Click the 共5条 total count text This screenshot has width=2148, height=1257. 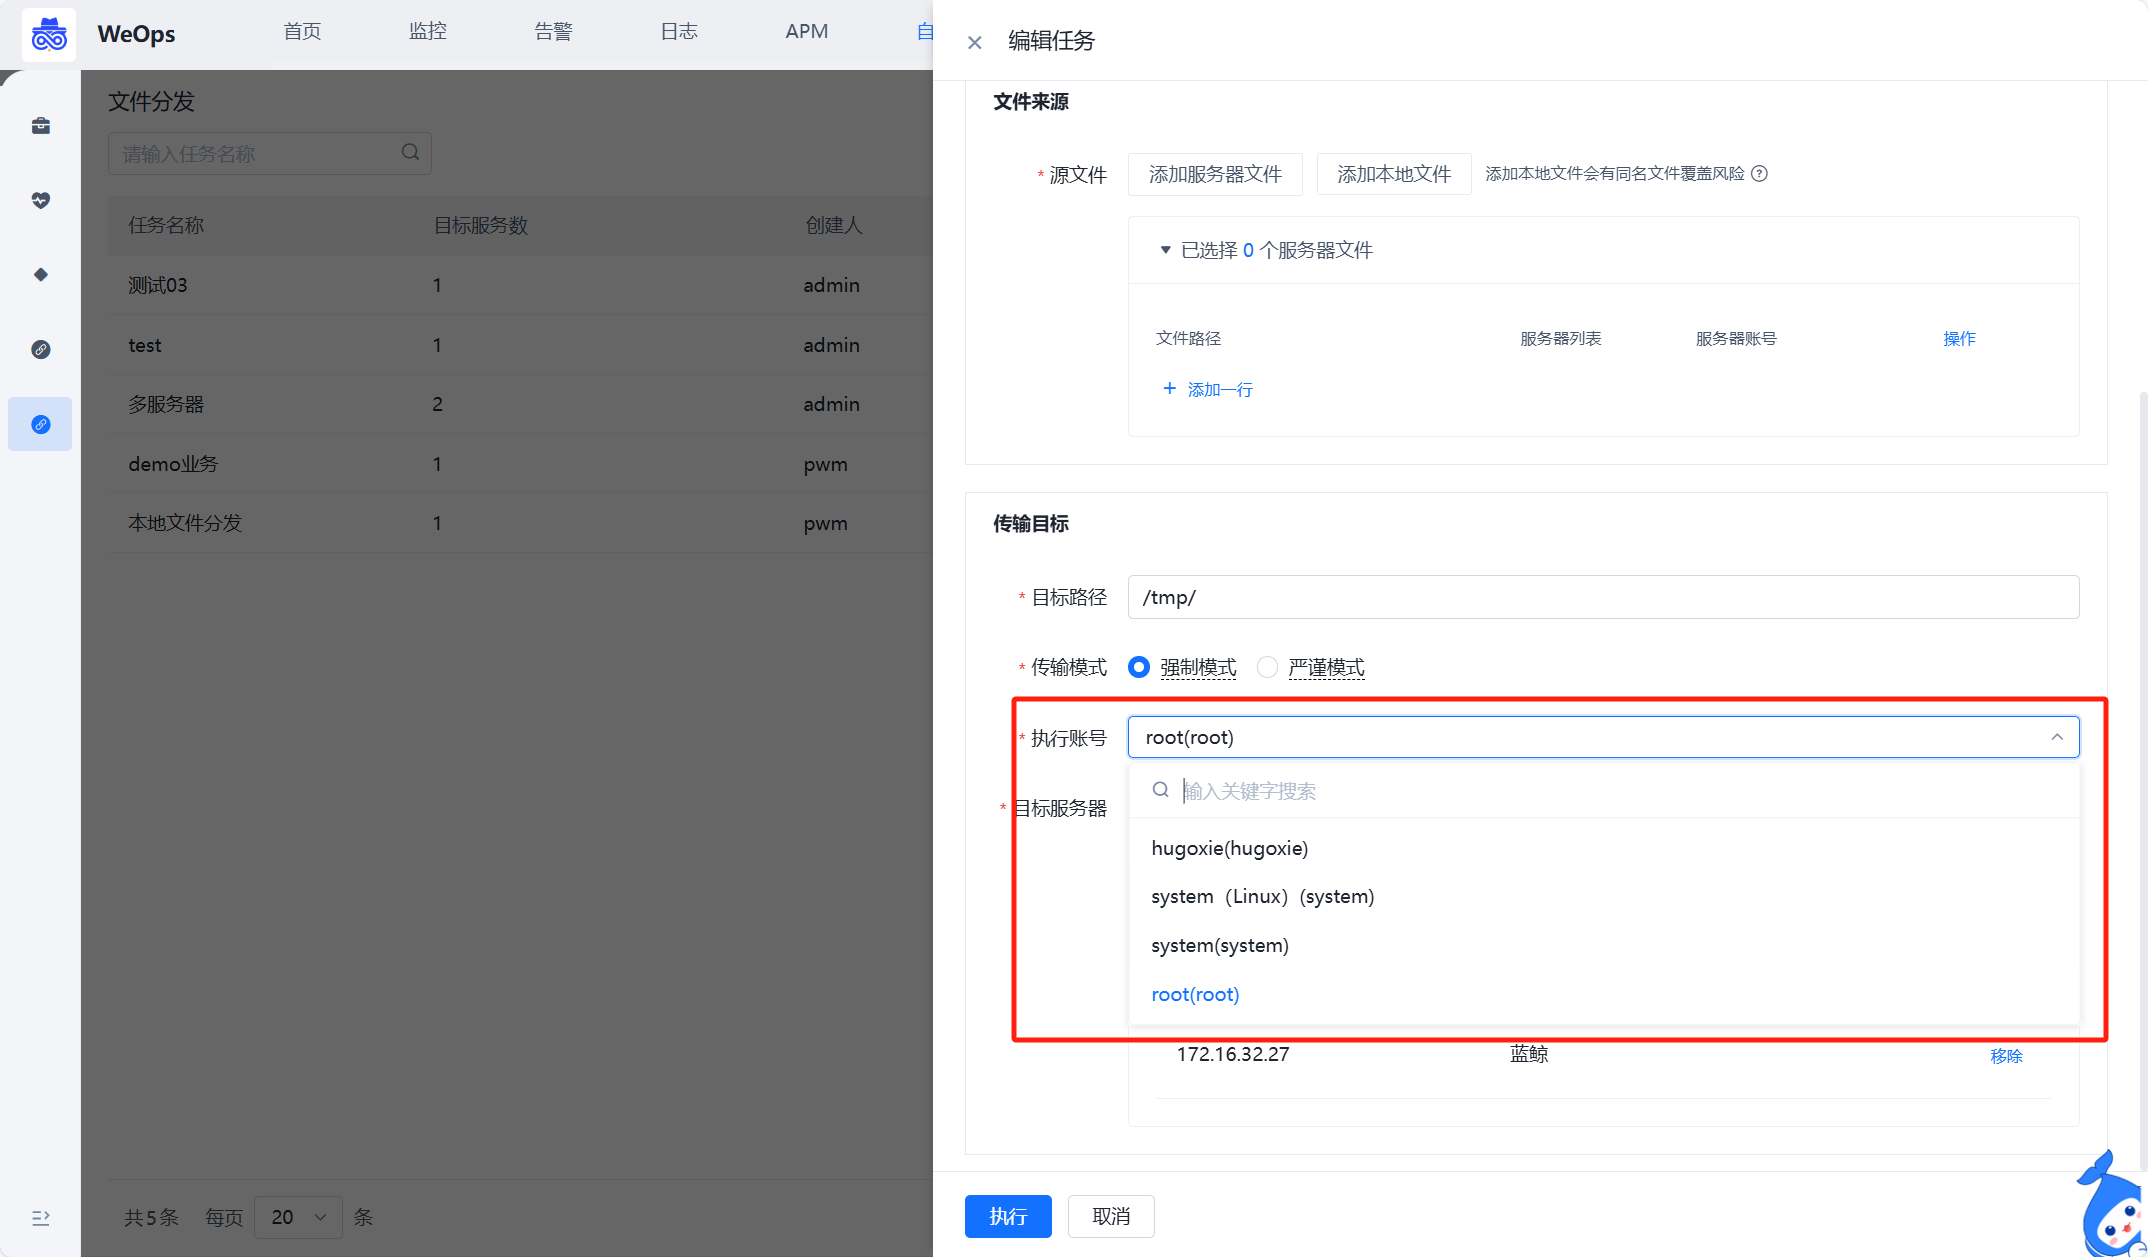pyautogui.click(x=151, y=1217)
